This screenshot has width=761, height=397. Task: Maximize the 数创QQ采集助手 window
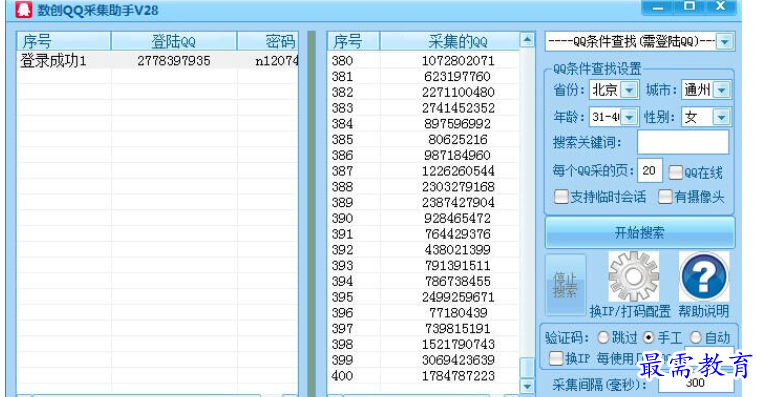tap(689, 7)
